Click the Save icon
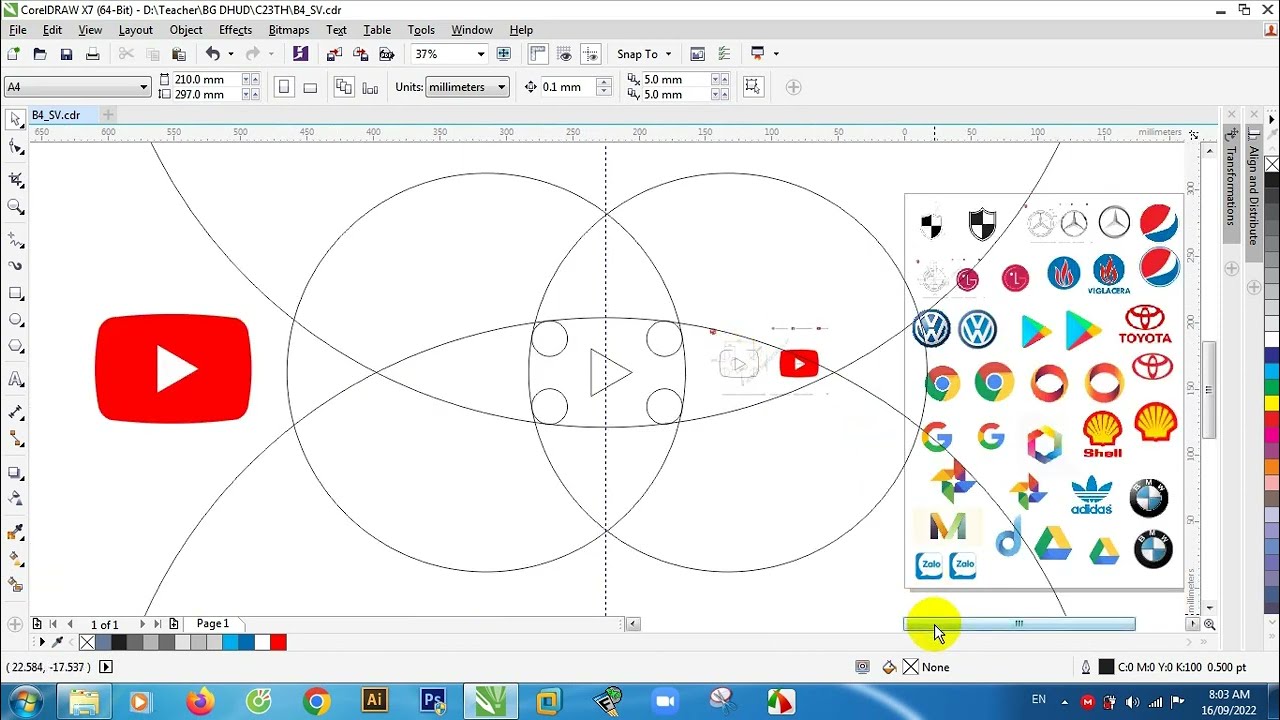The width and height of the screenshot is (1280, 720). point(66,54)
